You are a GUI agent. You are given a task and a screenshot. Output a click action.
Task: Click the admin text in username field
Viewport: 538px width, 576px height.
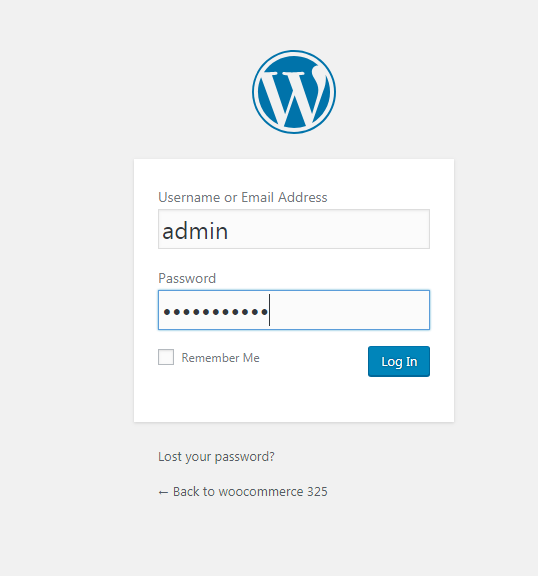pyautogui.click(x=195, y=231)
